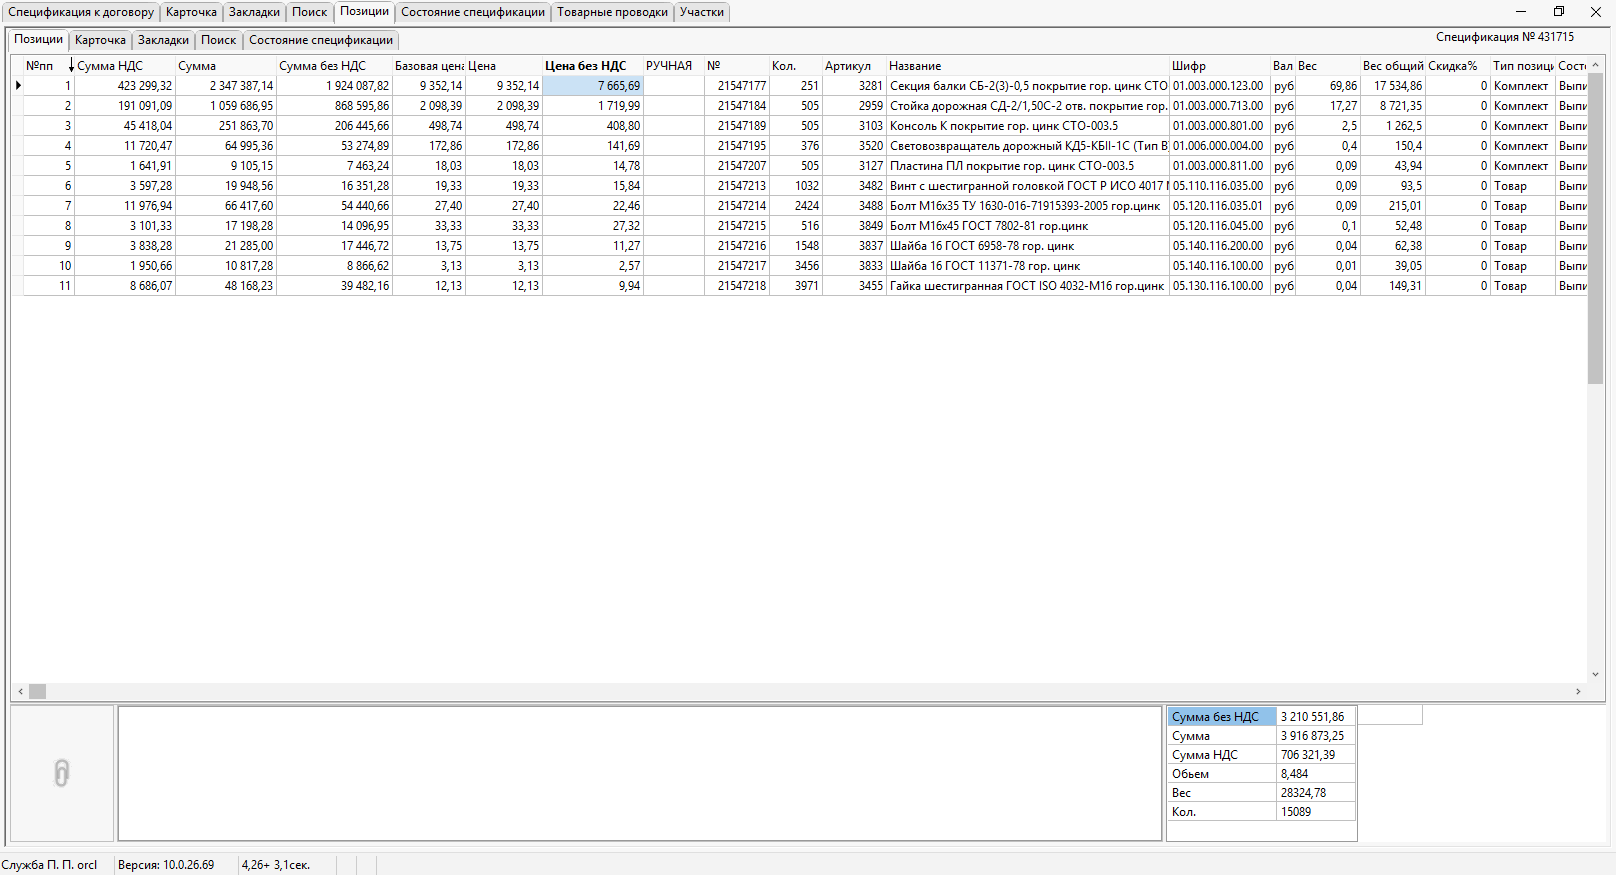Click the right arrow of the horizontal scrollbar

point(1579,692)
